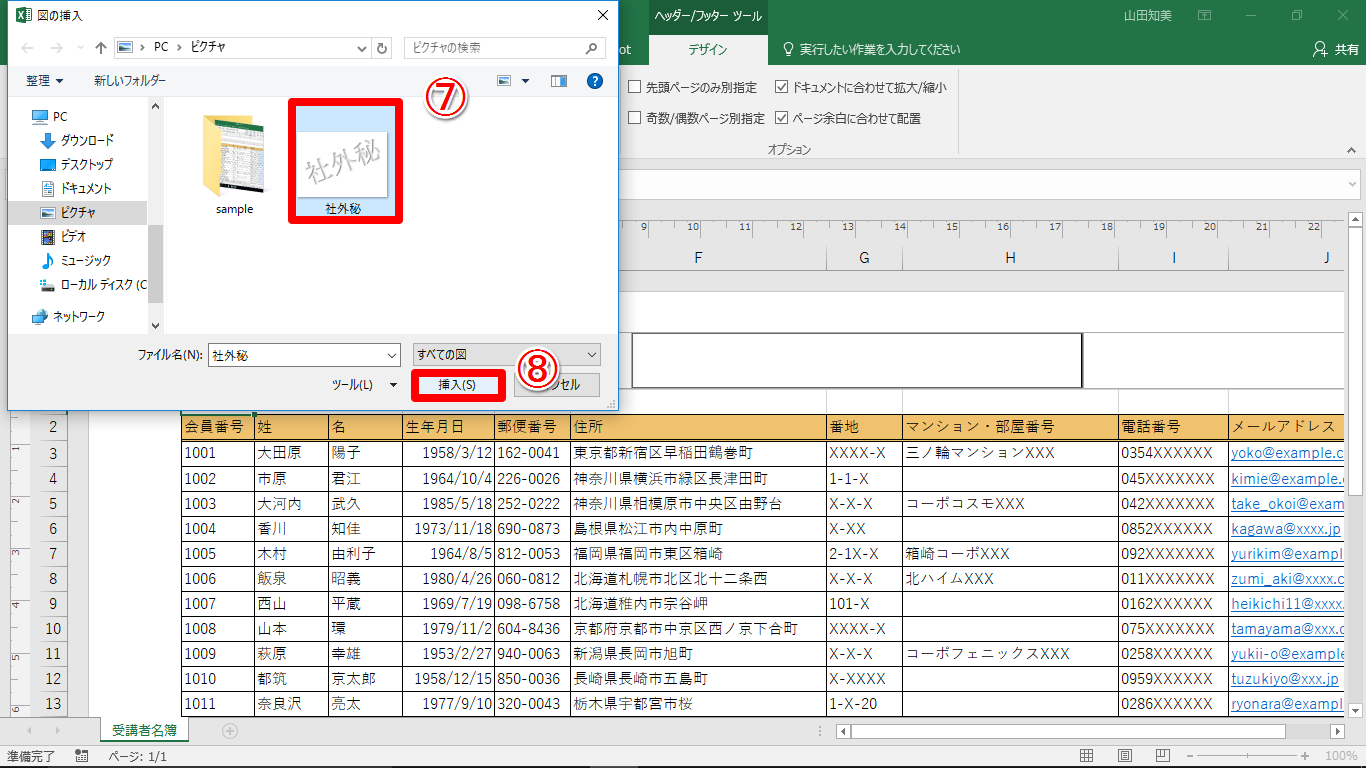The image size is (1366, 768).
Task: Click the 実行したい作業 search field
Action: pyautogui.click(x=870, y=49)
